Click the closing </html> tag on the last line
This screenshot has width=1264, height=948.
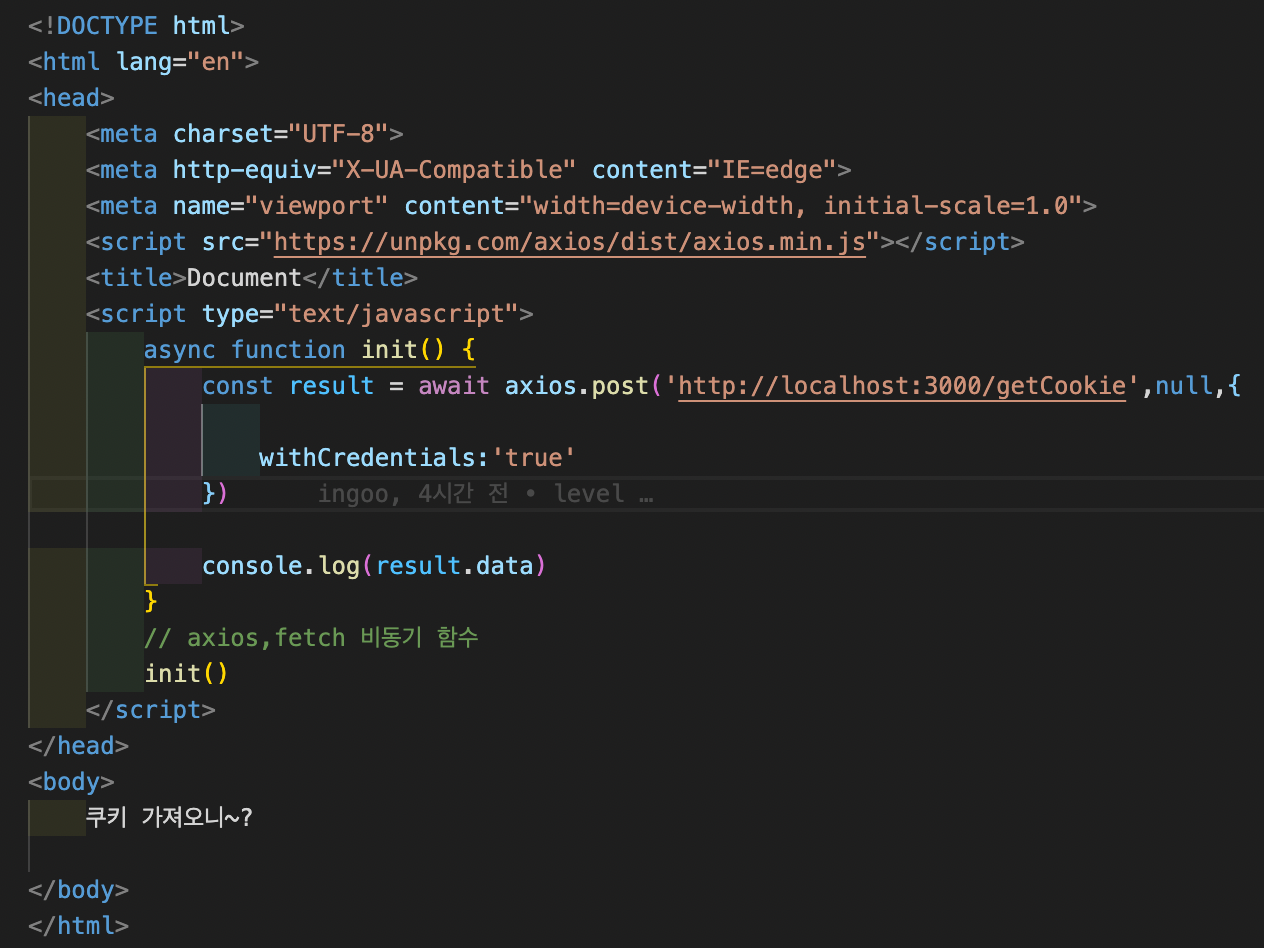point(77,925)
